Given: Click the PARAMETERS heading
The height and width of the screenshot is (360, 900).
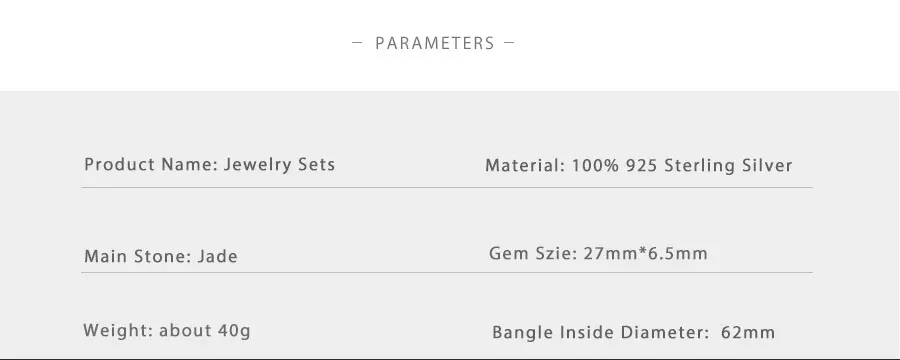Looking at the screenshot, I should [x=435, y=43].
